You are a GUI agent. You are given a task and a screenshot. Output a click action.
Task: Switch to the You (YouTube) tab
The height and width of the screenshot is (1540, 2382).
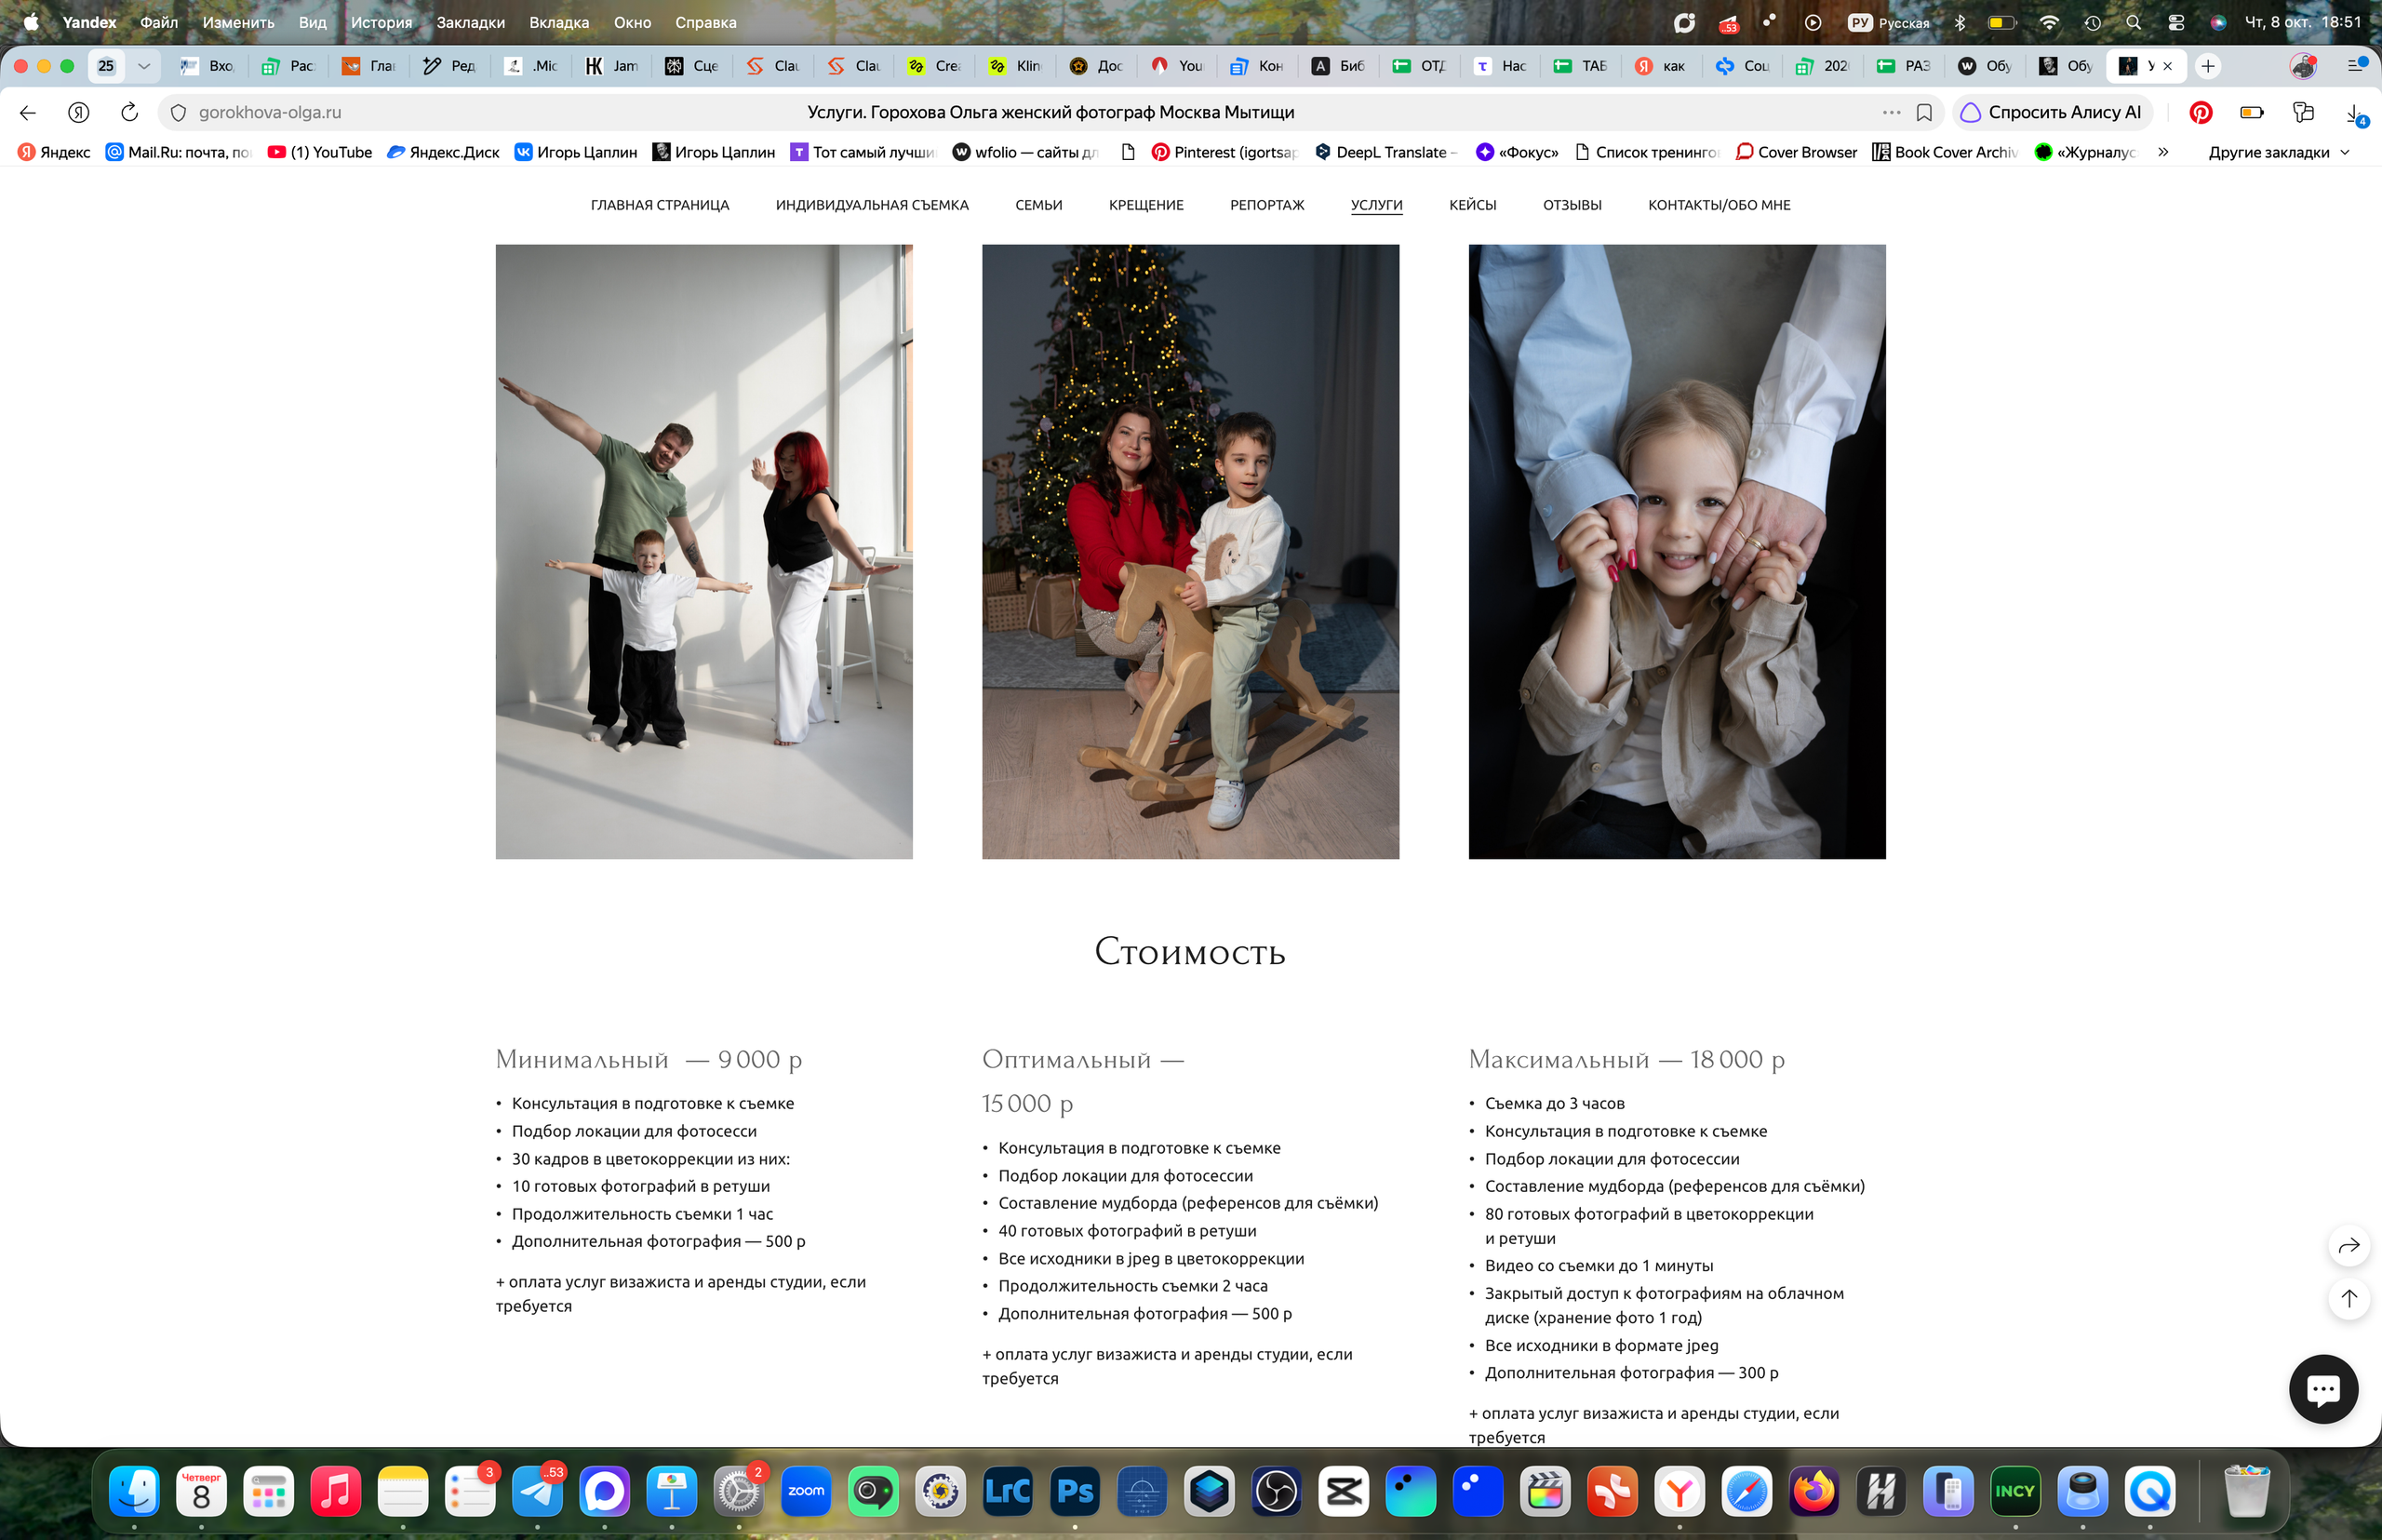[1177, 66]
